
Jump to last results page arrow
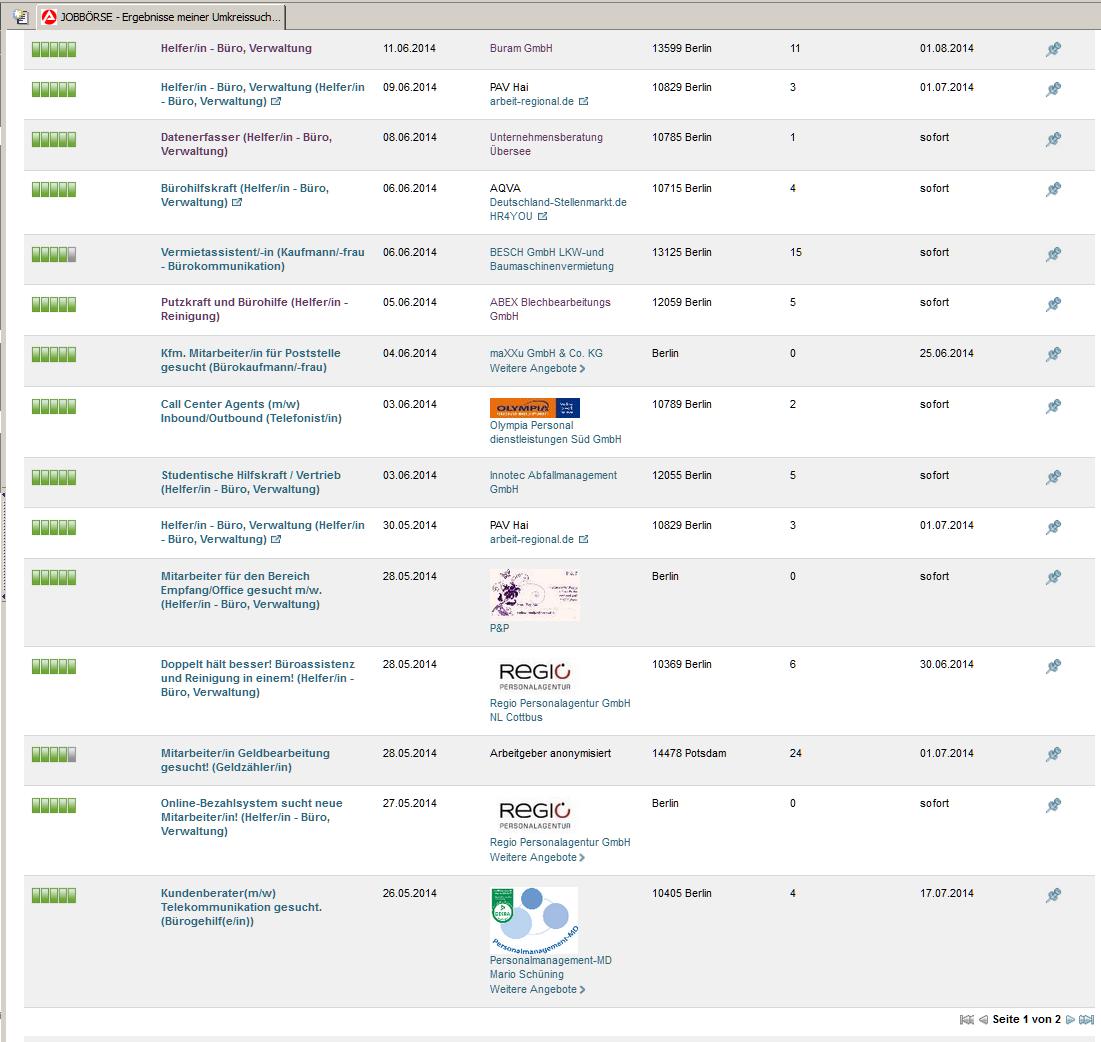[1086, 1020]
